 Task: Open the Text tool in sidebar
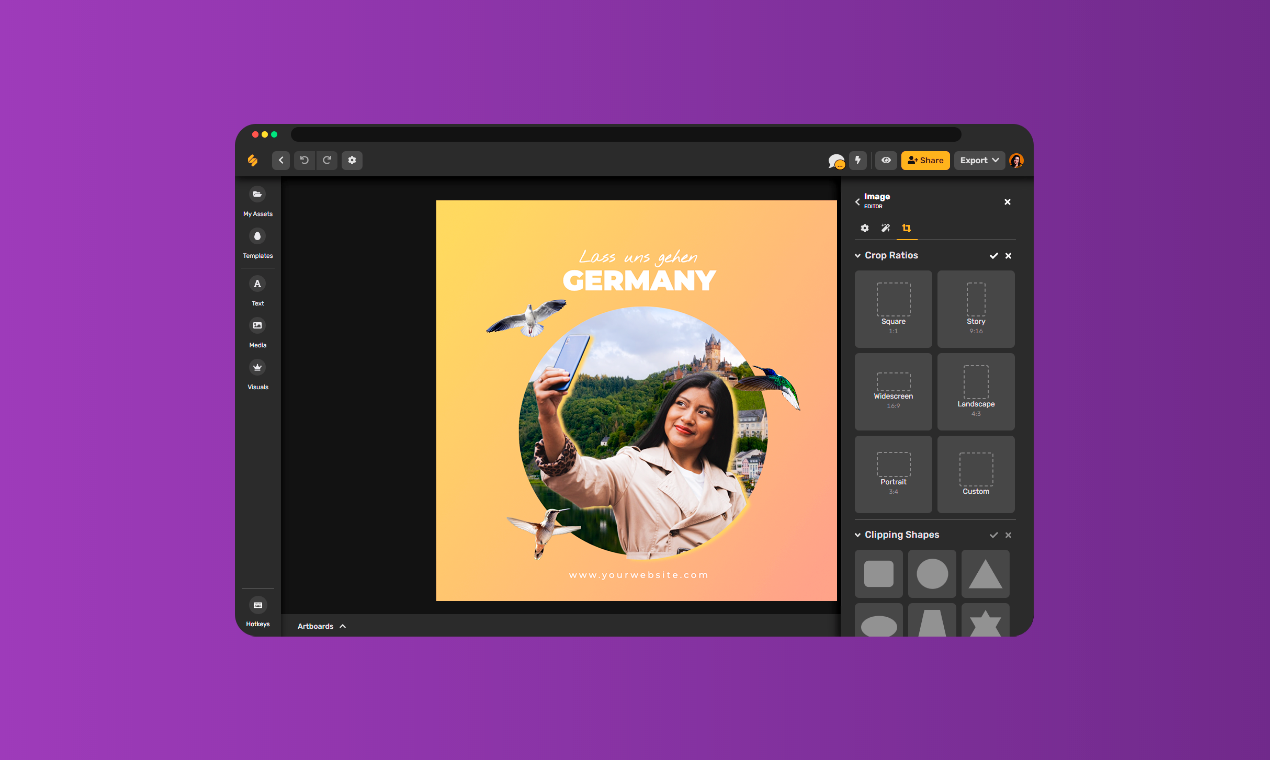click(257, 289)
